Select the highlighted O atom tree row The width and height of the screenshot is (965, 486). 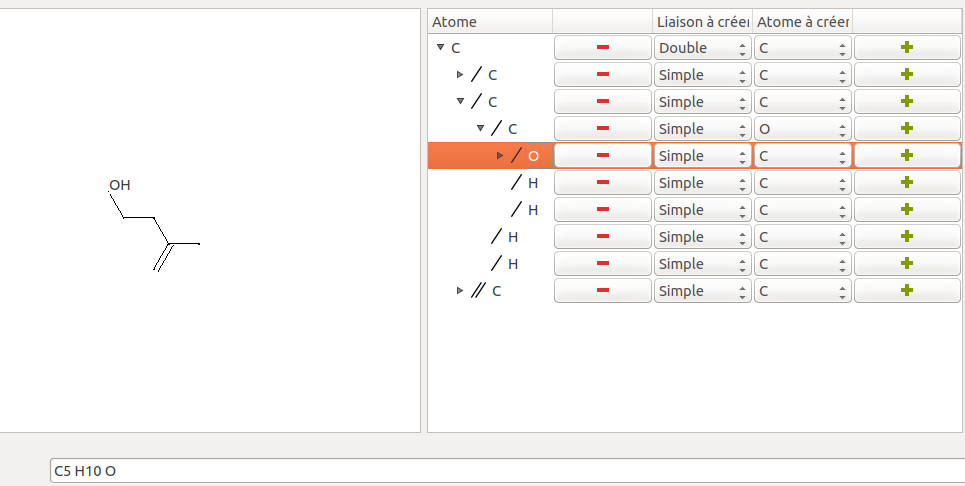[533, 156]
